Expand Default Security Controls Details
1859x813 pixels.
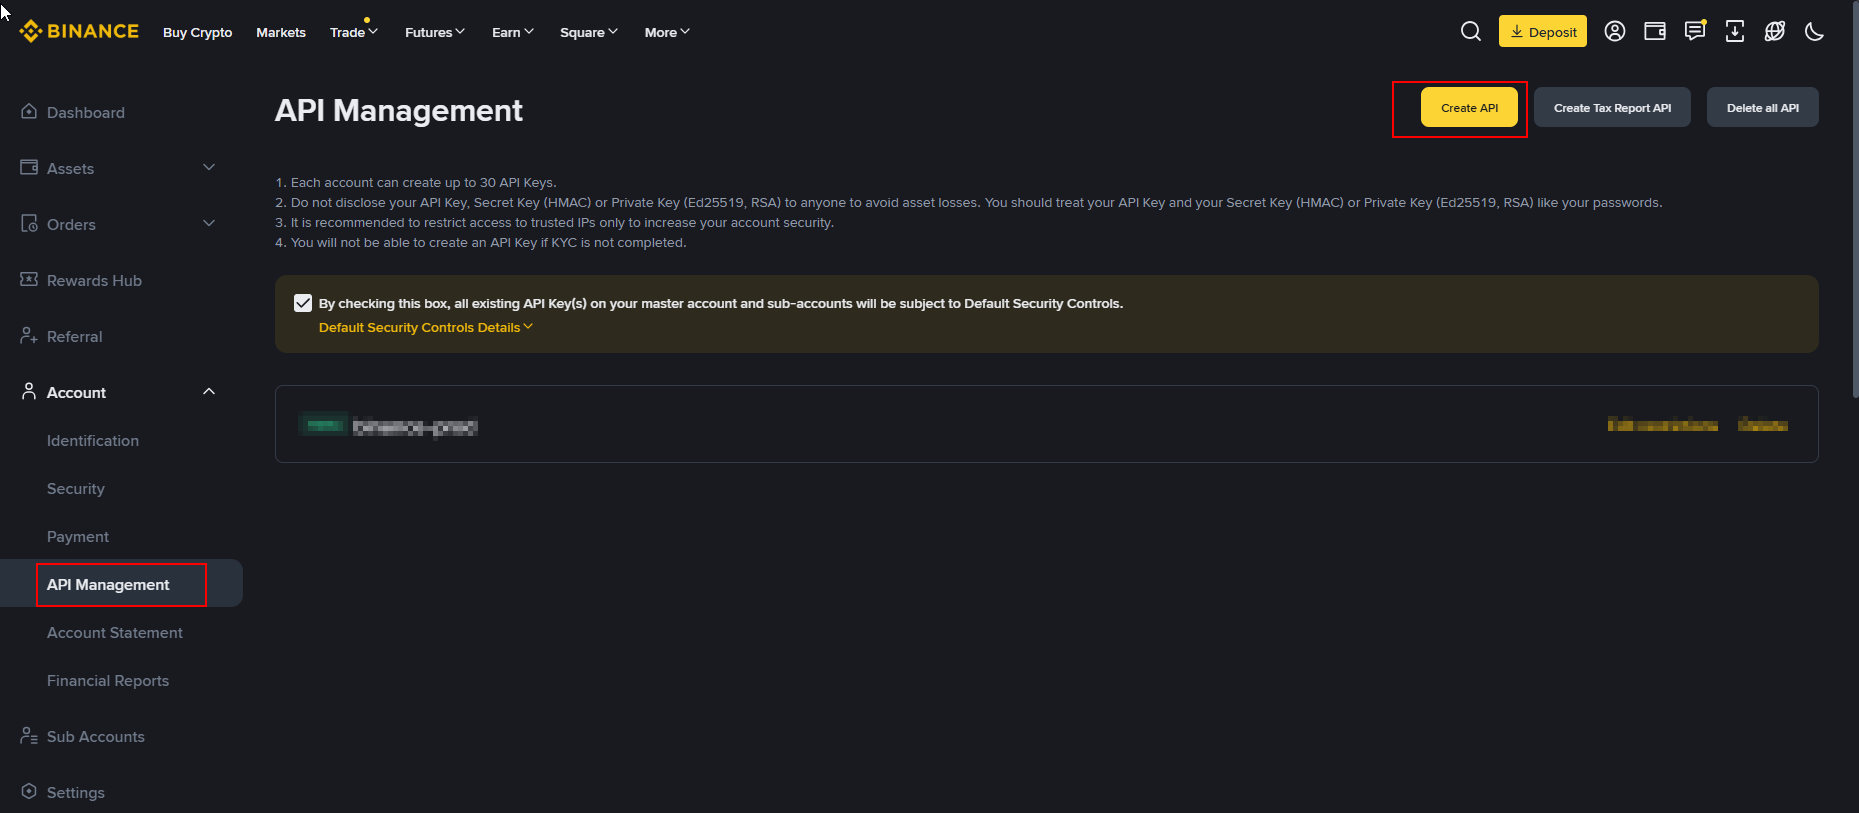[425, 328]
